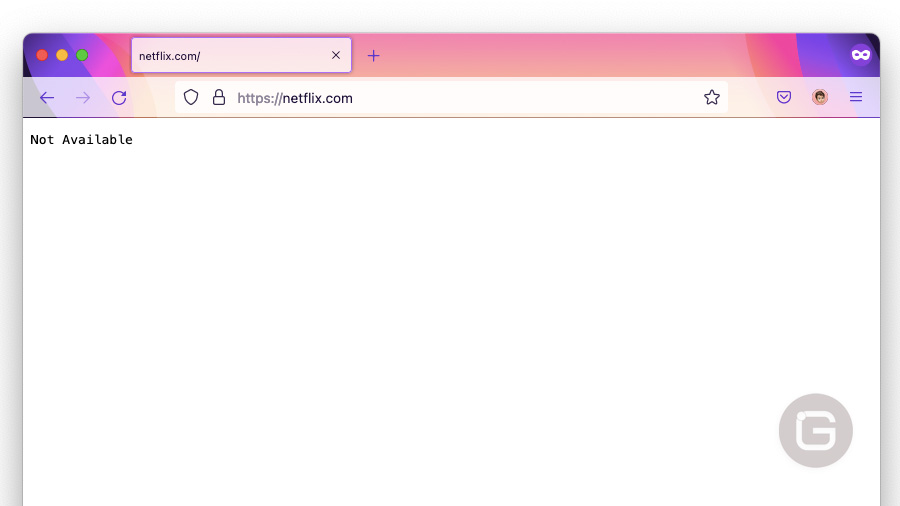The image size is (900, 506).
Task: Close the netflix.com/ tab
Action: pyautogui.click(x=336, y=55)
